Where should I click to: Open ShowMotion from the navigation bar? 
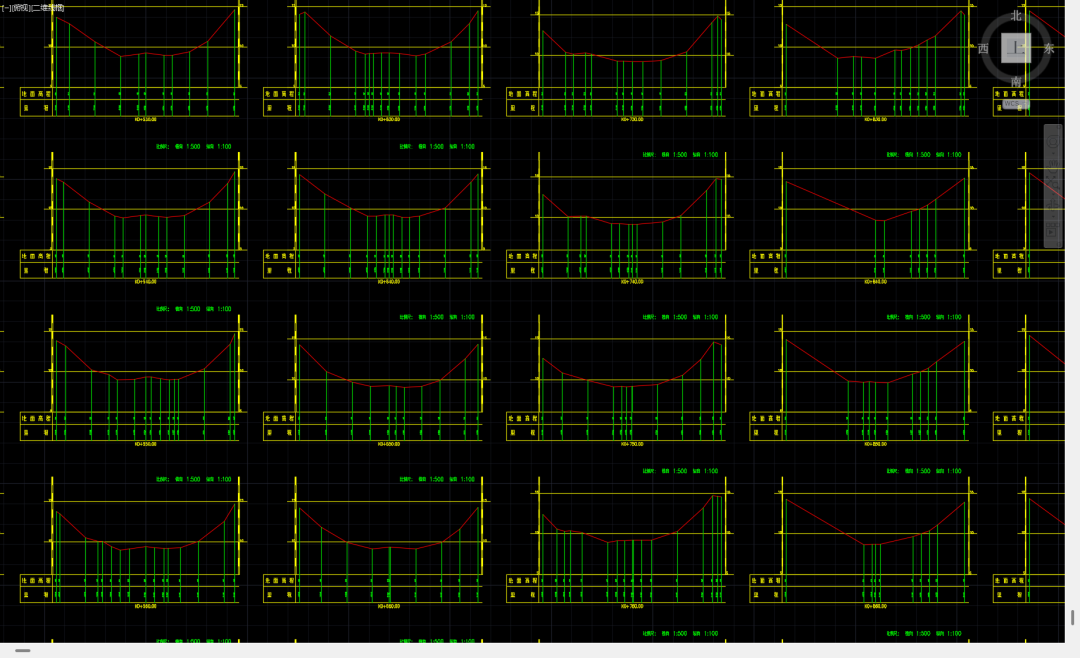point(1052,232)
